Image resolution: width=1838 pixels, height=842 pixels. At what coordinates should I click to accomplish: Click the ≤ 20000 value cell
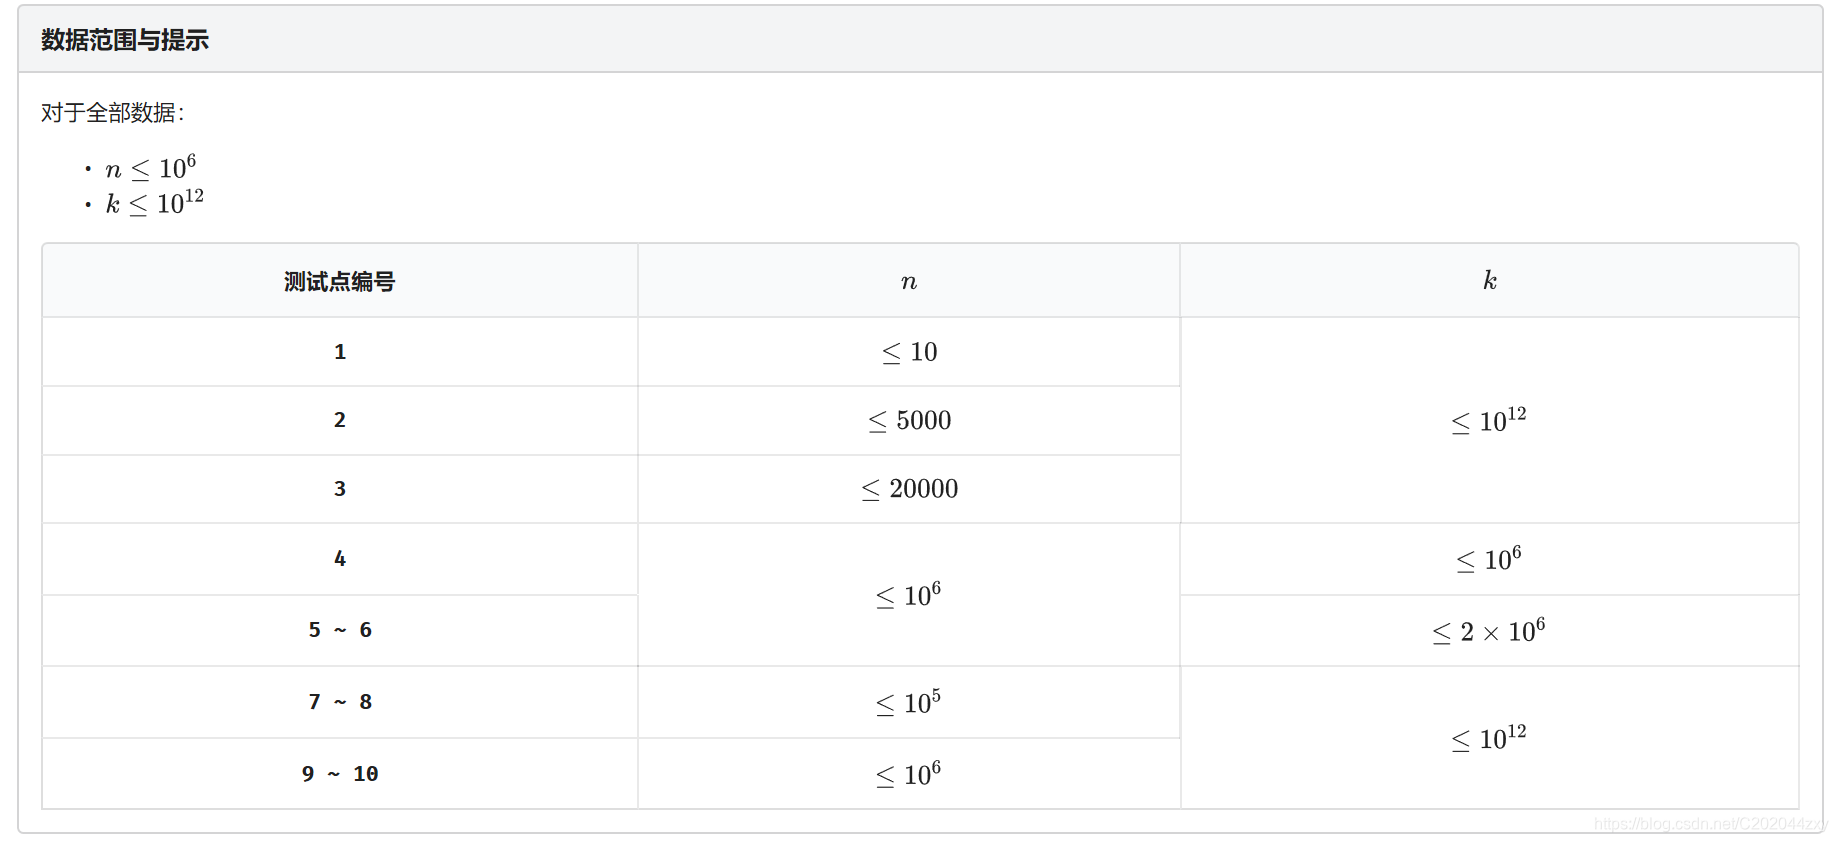909,489
